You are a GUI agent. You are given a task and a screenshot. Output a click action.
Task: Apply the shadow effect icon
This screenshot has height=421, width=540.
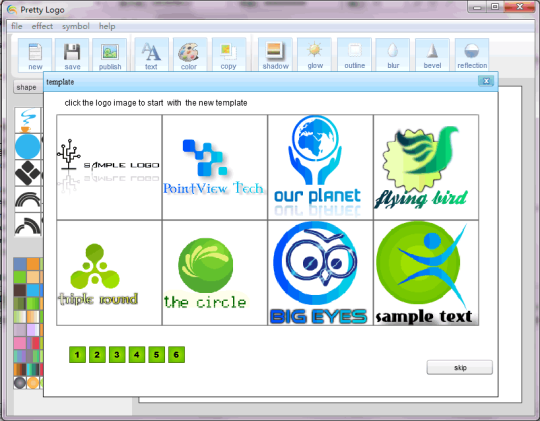click(x=275, y=55)
